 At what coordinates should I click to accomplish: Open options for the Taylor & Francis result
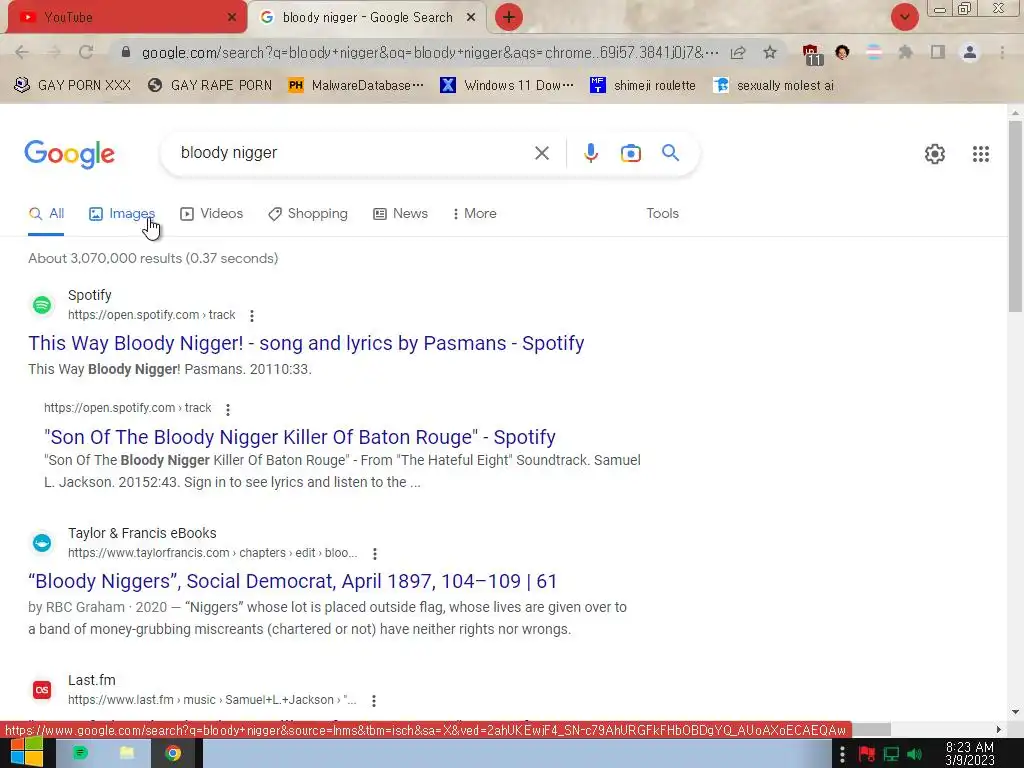click(x=374, y=554)
